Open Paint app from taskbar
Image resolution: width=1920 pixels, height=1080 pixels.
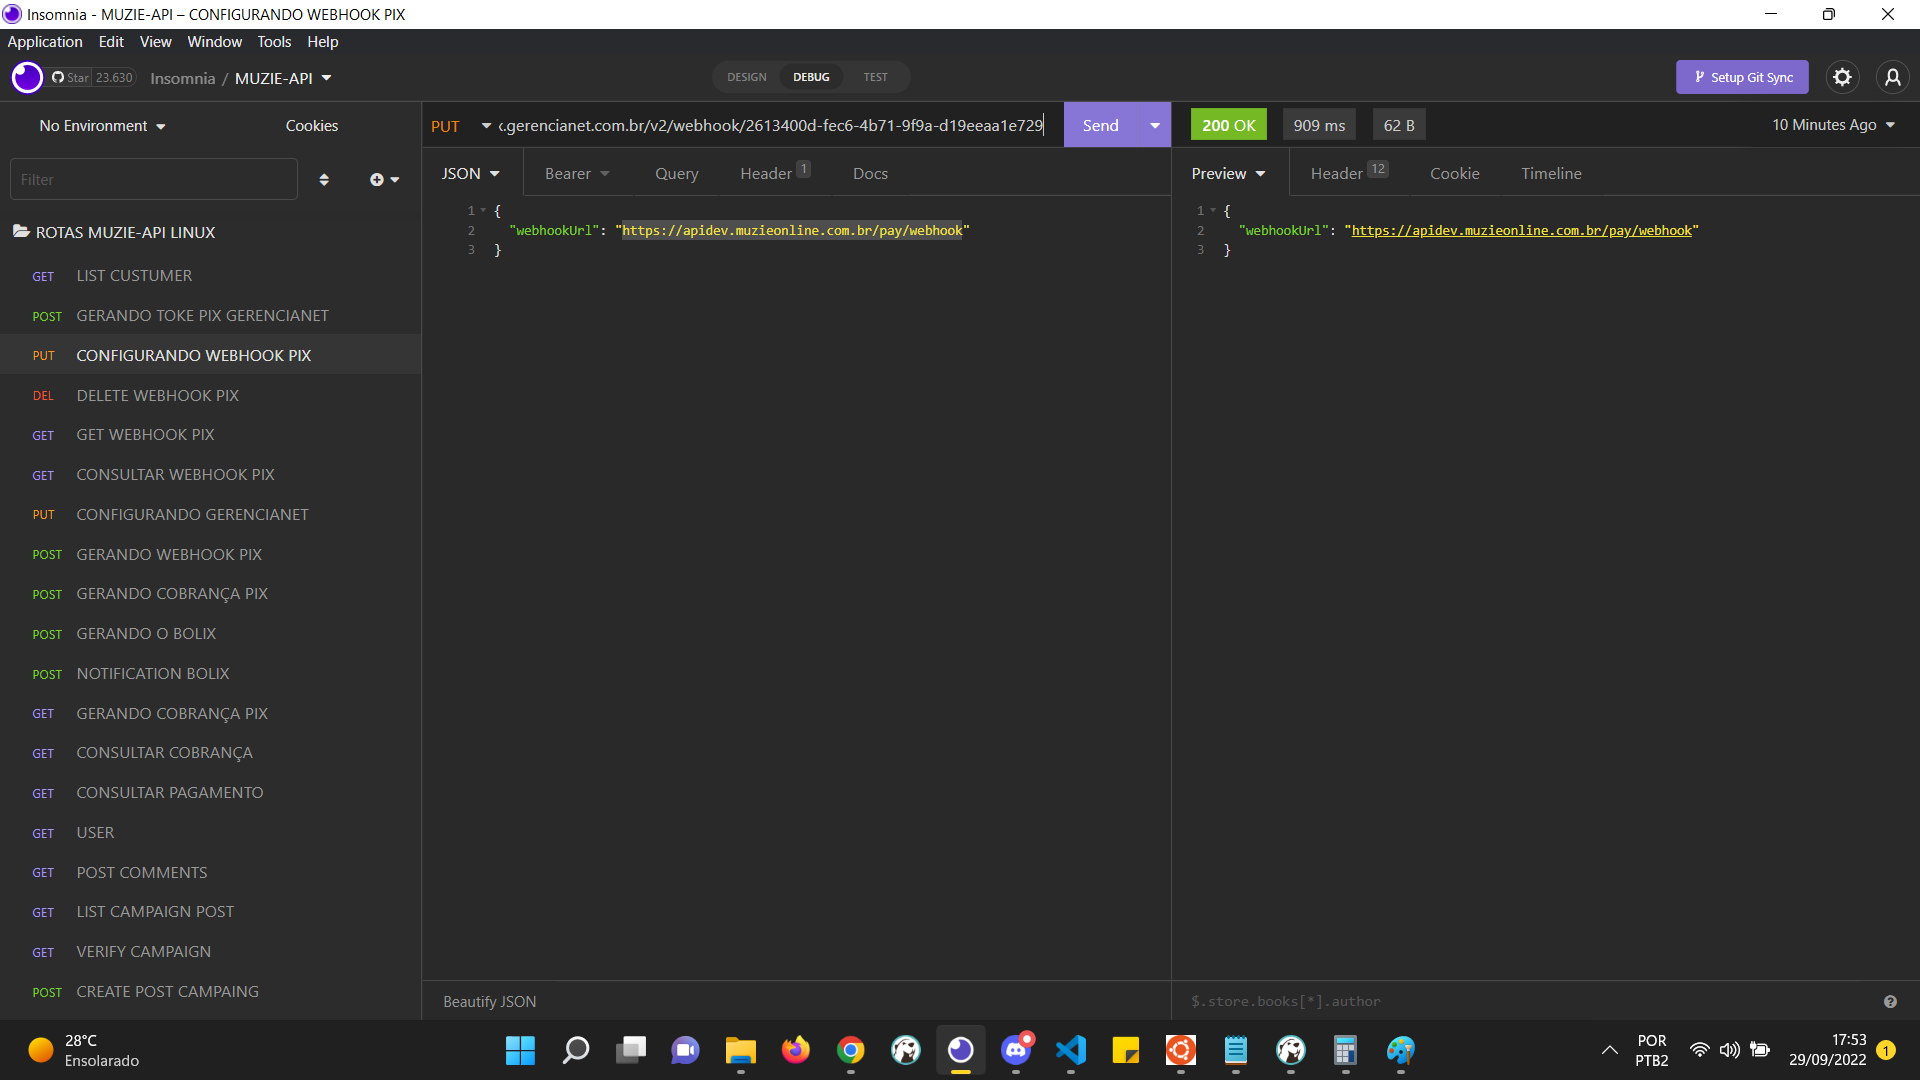tap(1401, 1050)
